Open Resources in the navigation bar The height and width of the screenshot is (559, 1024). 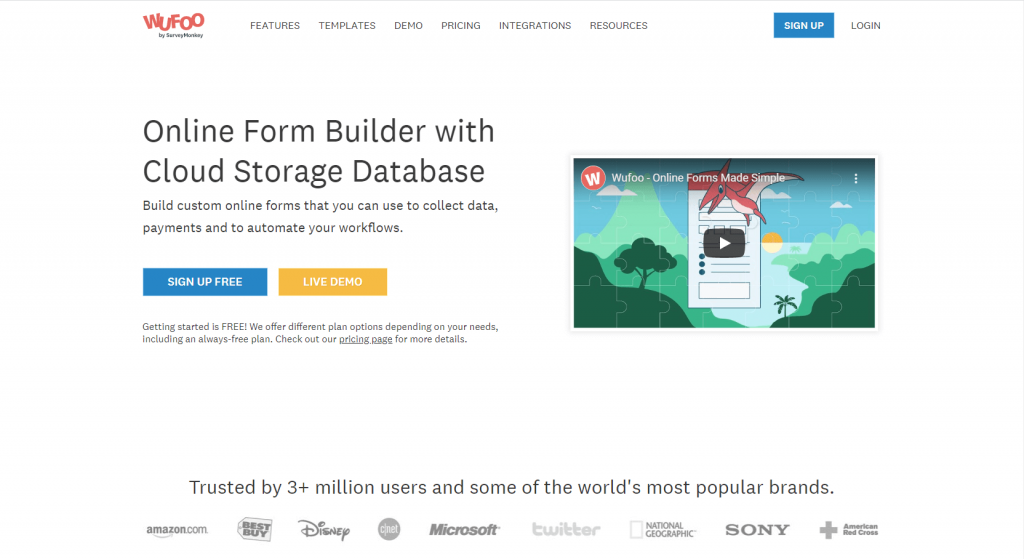618,25
